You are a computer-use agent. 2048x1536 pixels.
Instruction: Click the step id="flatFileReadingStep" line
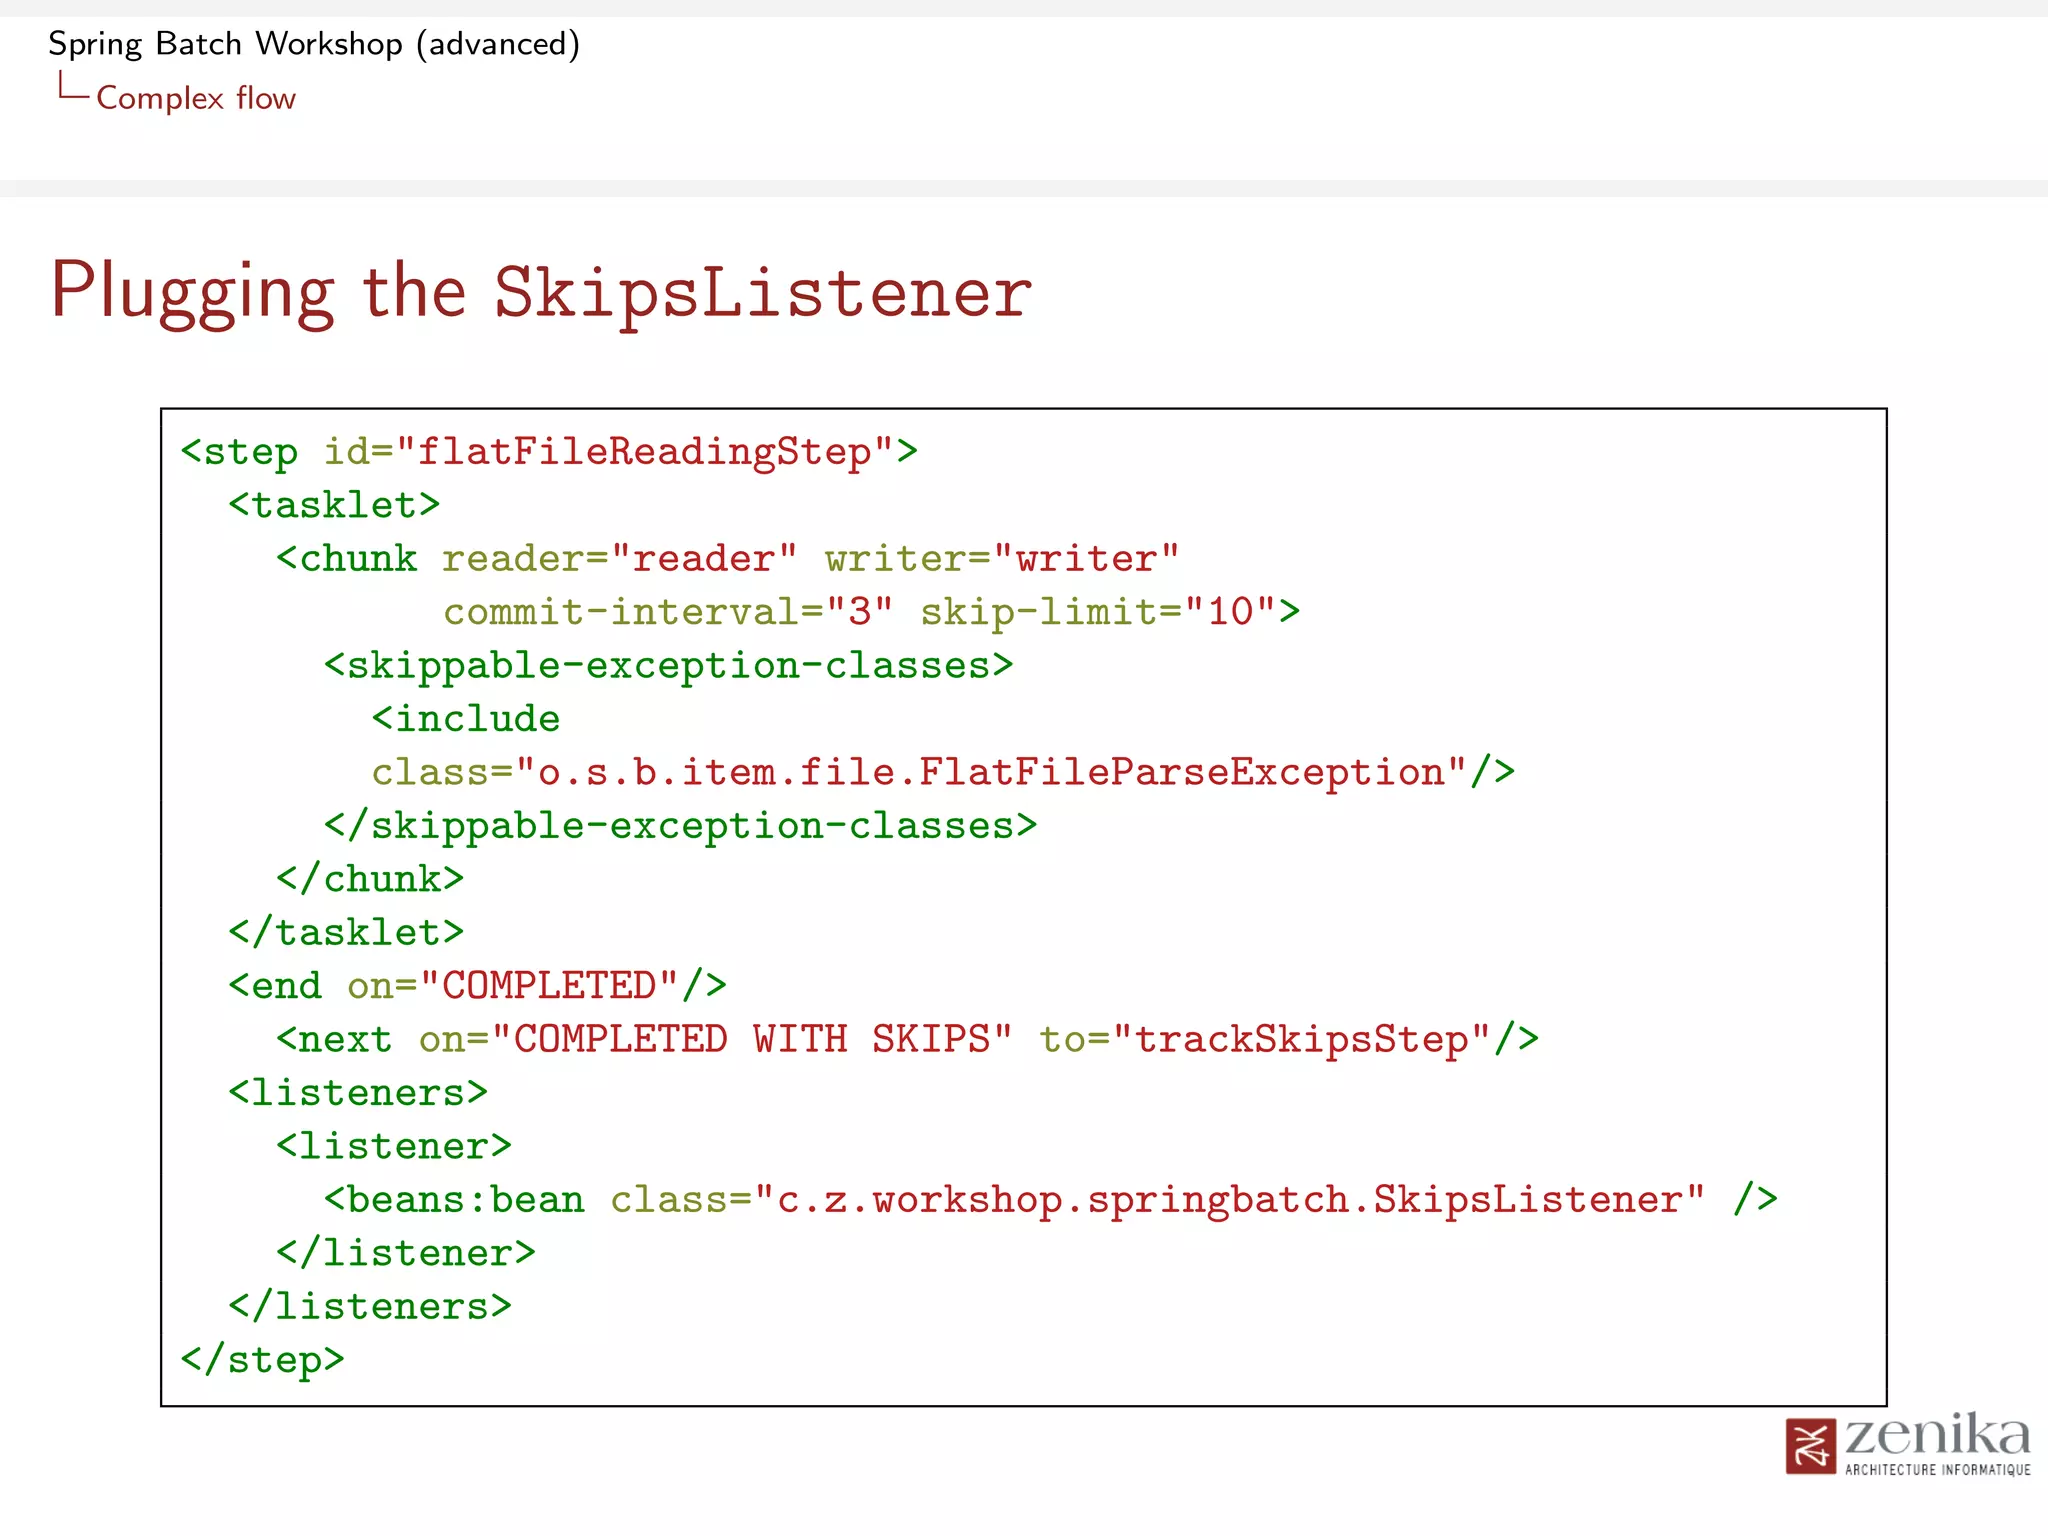549,452
